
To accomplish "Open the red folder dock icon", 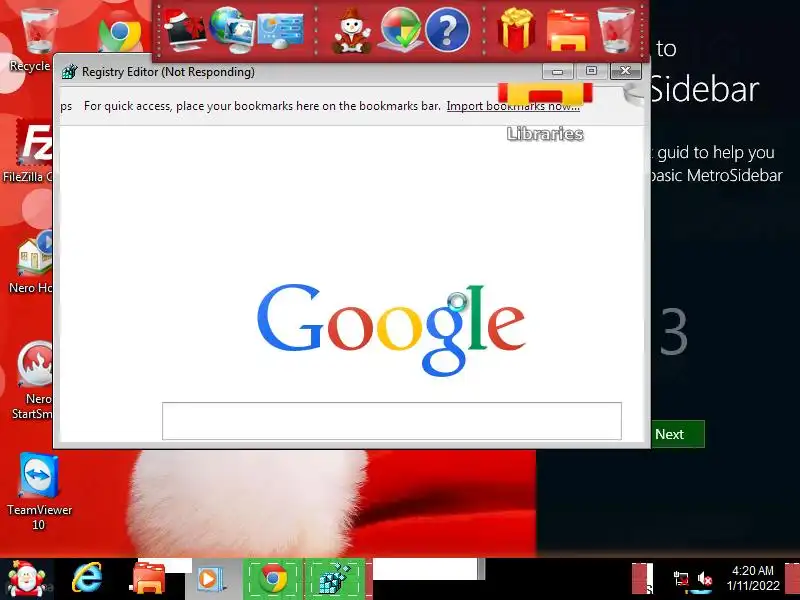I will click(567, 32).
